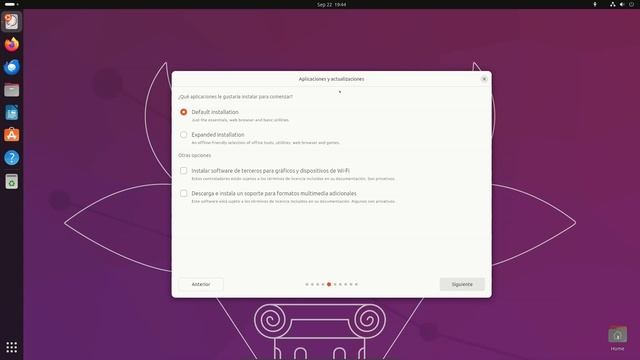Click the Anterior button
This screenshot has width=640, height=360.
(x=201, y=284)
